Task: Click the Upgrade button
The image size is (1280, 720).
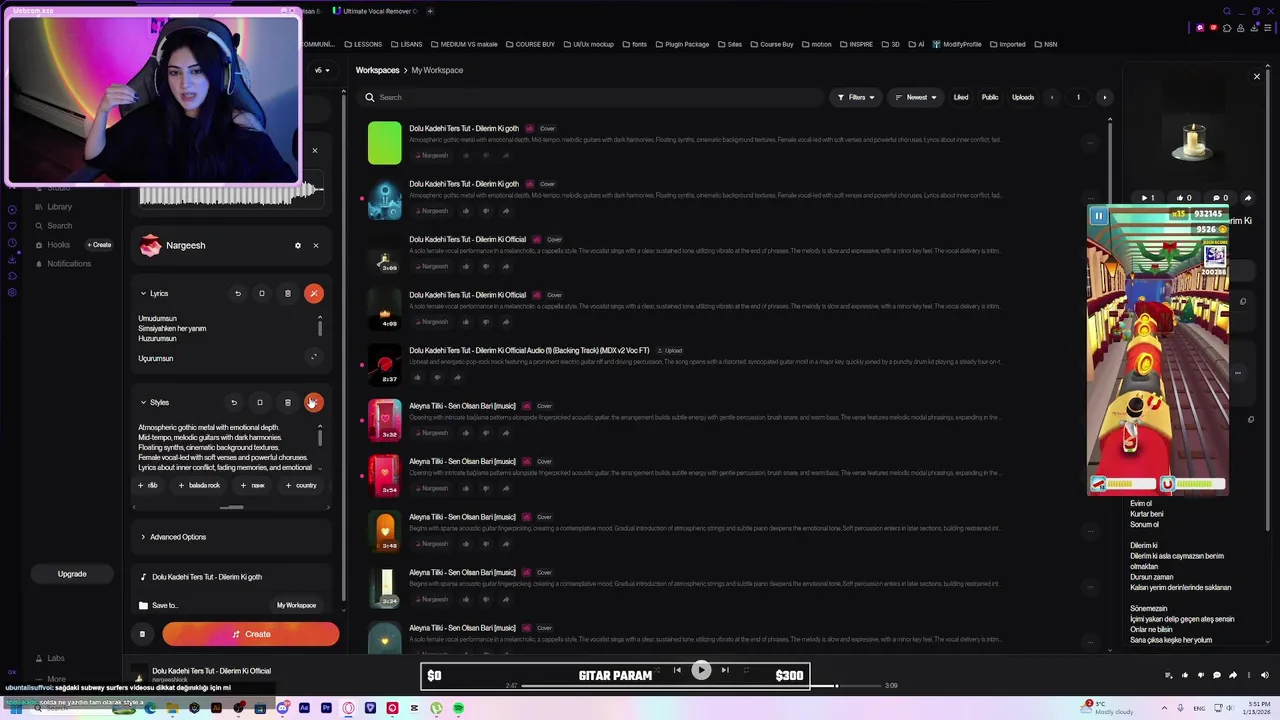Action: (x=72, y=574)
